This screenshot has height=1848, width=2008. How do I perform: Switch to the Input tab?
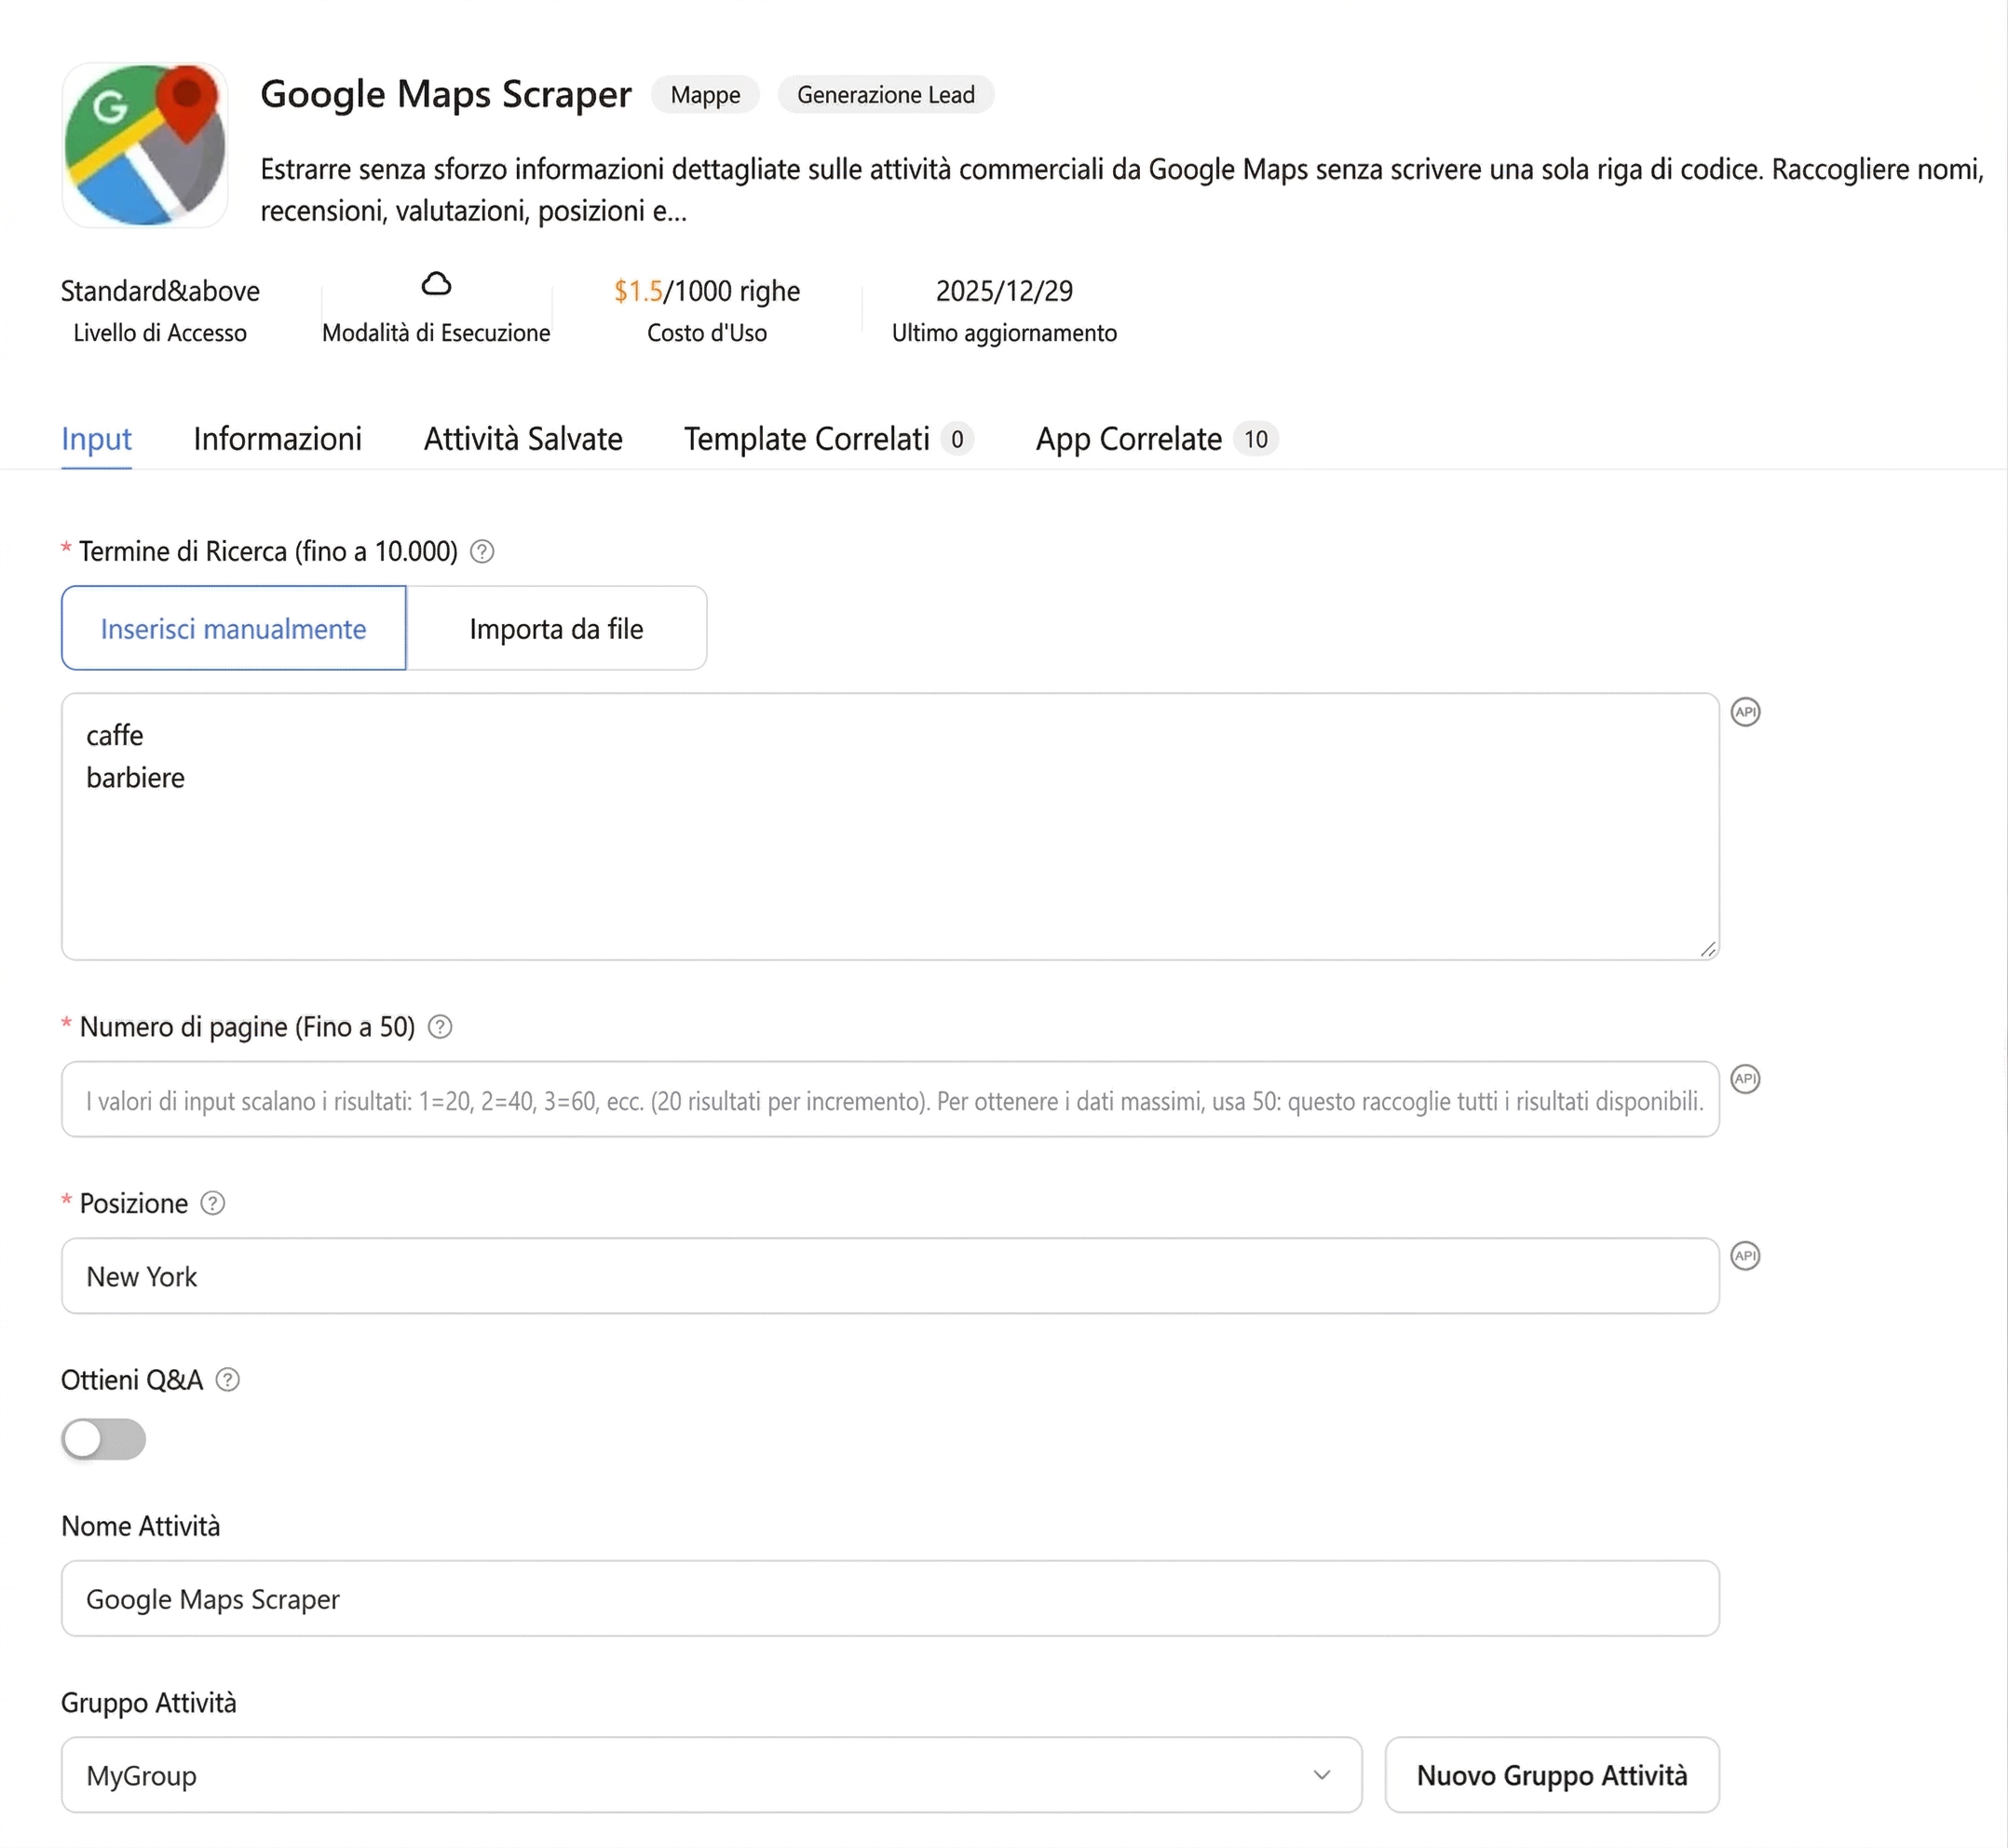coord(96,439)
